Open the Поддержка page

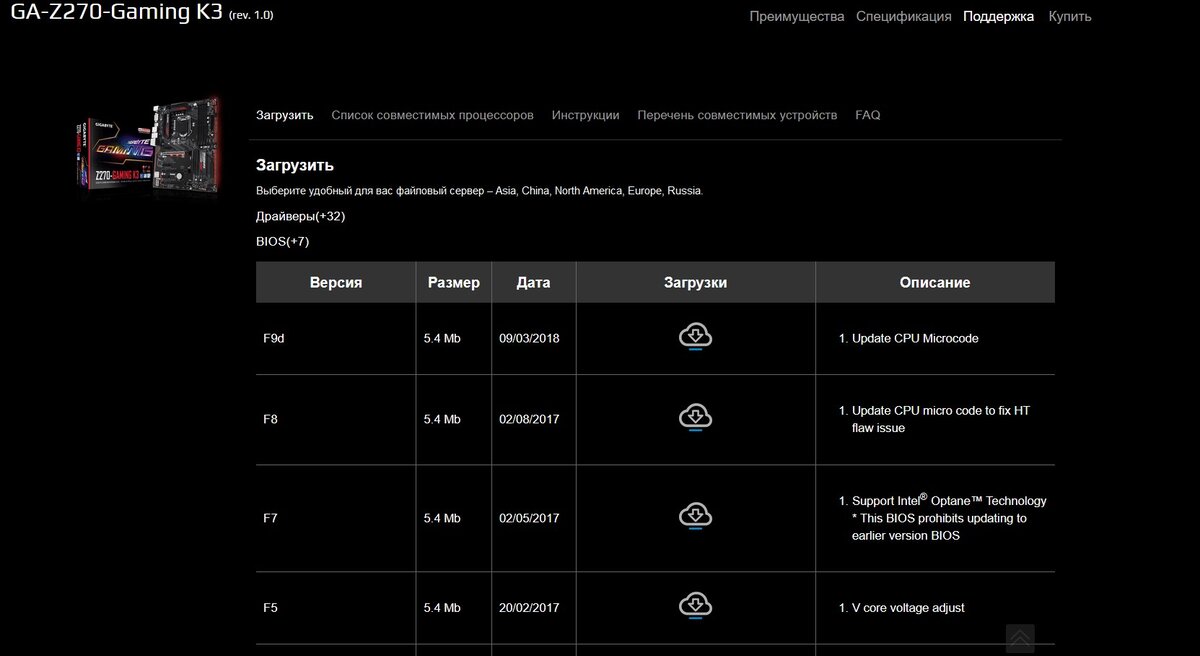[999, 16]
